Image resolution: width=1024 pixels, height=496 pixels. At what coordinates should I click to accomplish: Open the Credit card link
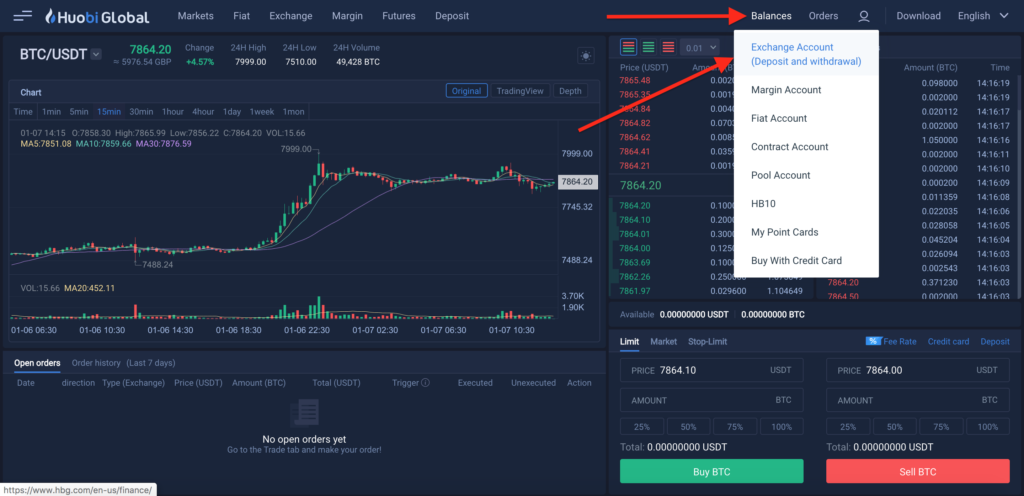(x=948, y=341)
